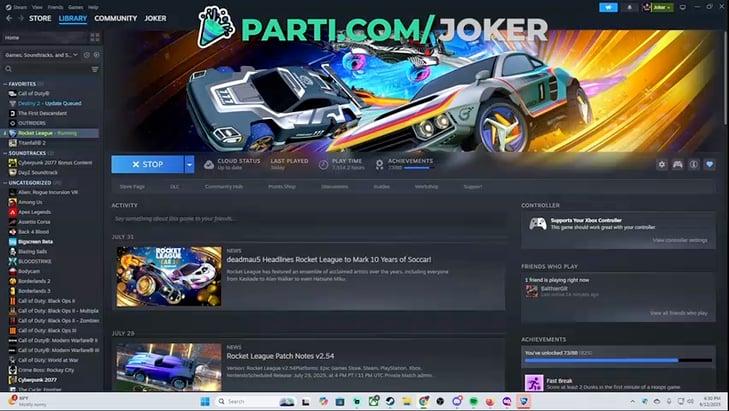Screen dimensions: 729x411
Task: Open the Points Shop link
Action: pyautogui.click(x=282, y=186)
